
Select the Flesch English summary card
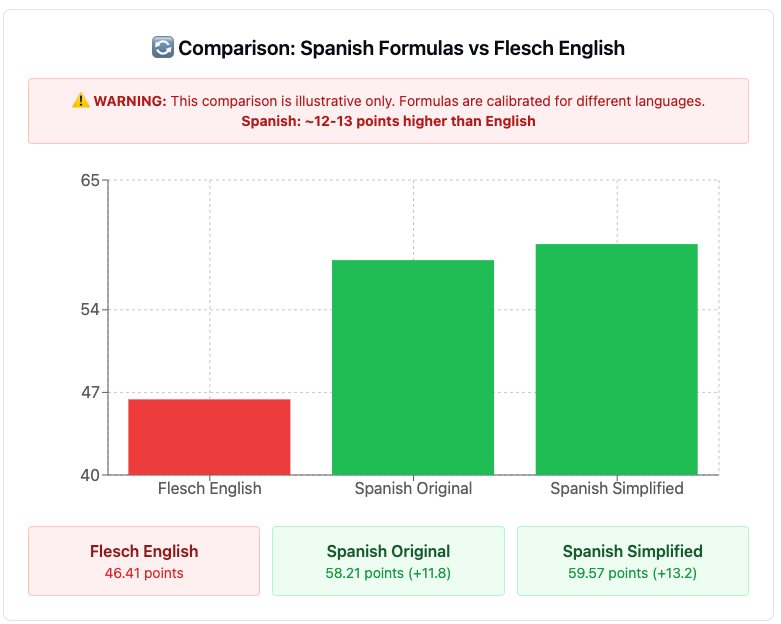144,561
